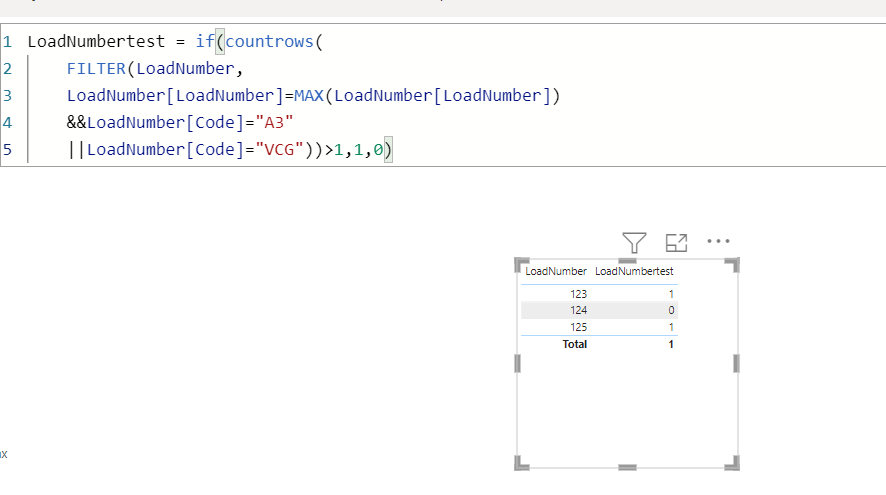Place cursor at end of line 5

(394, 150)
